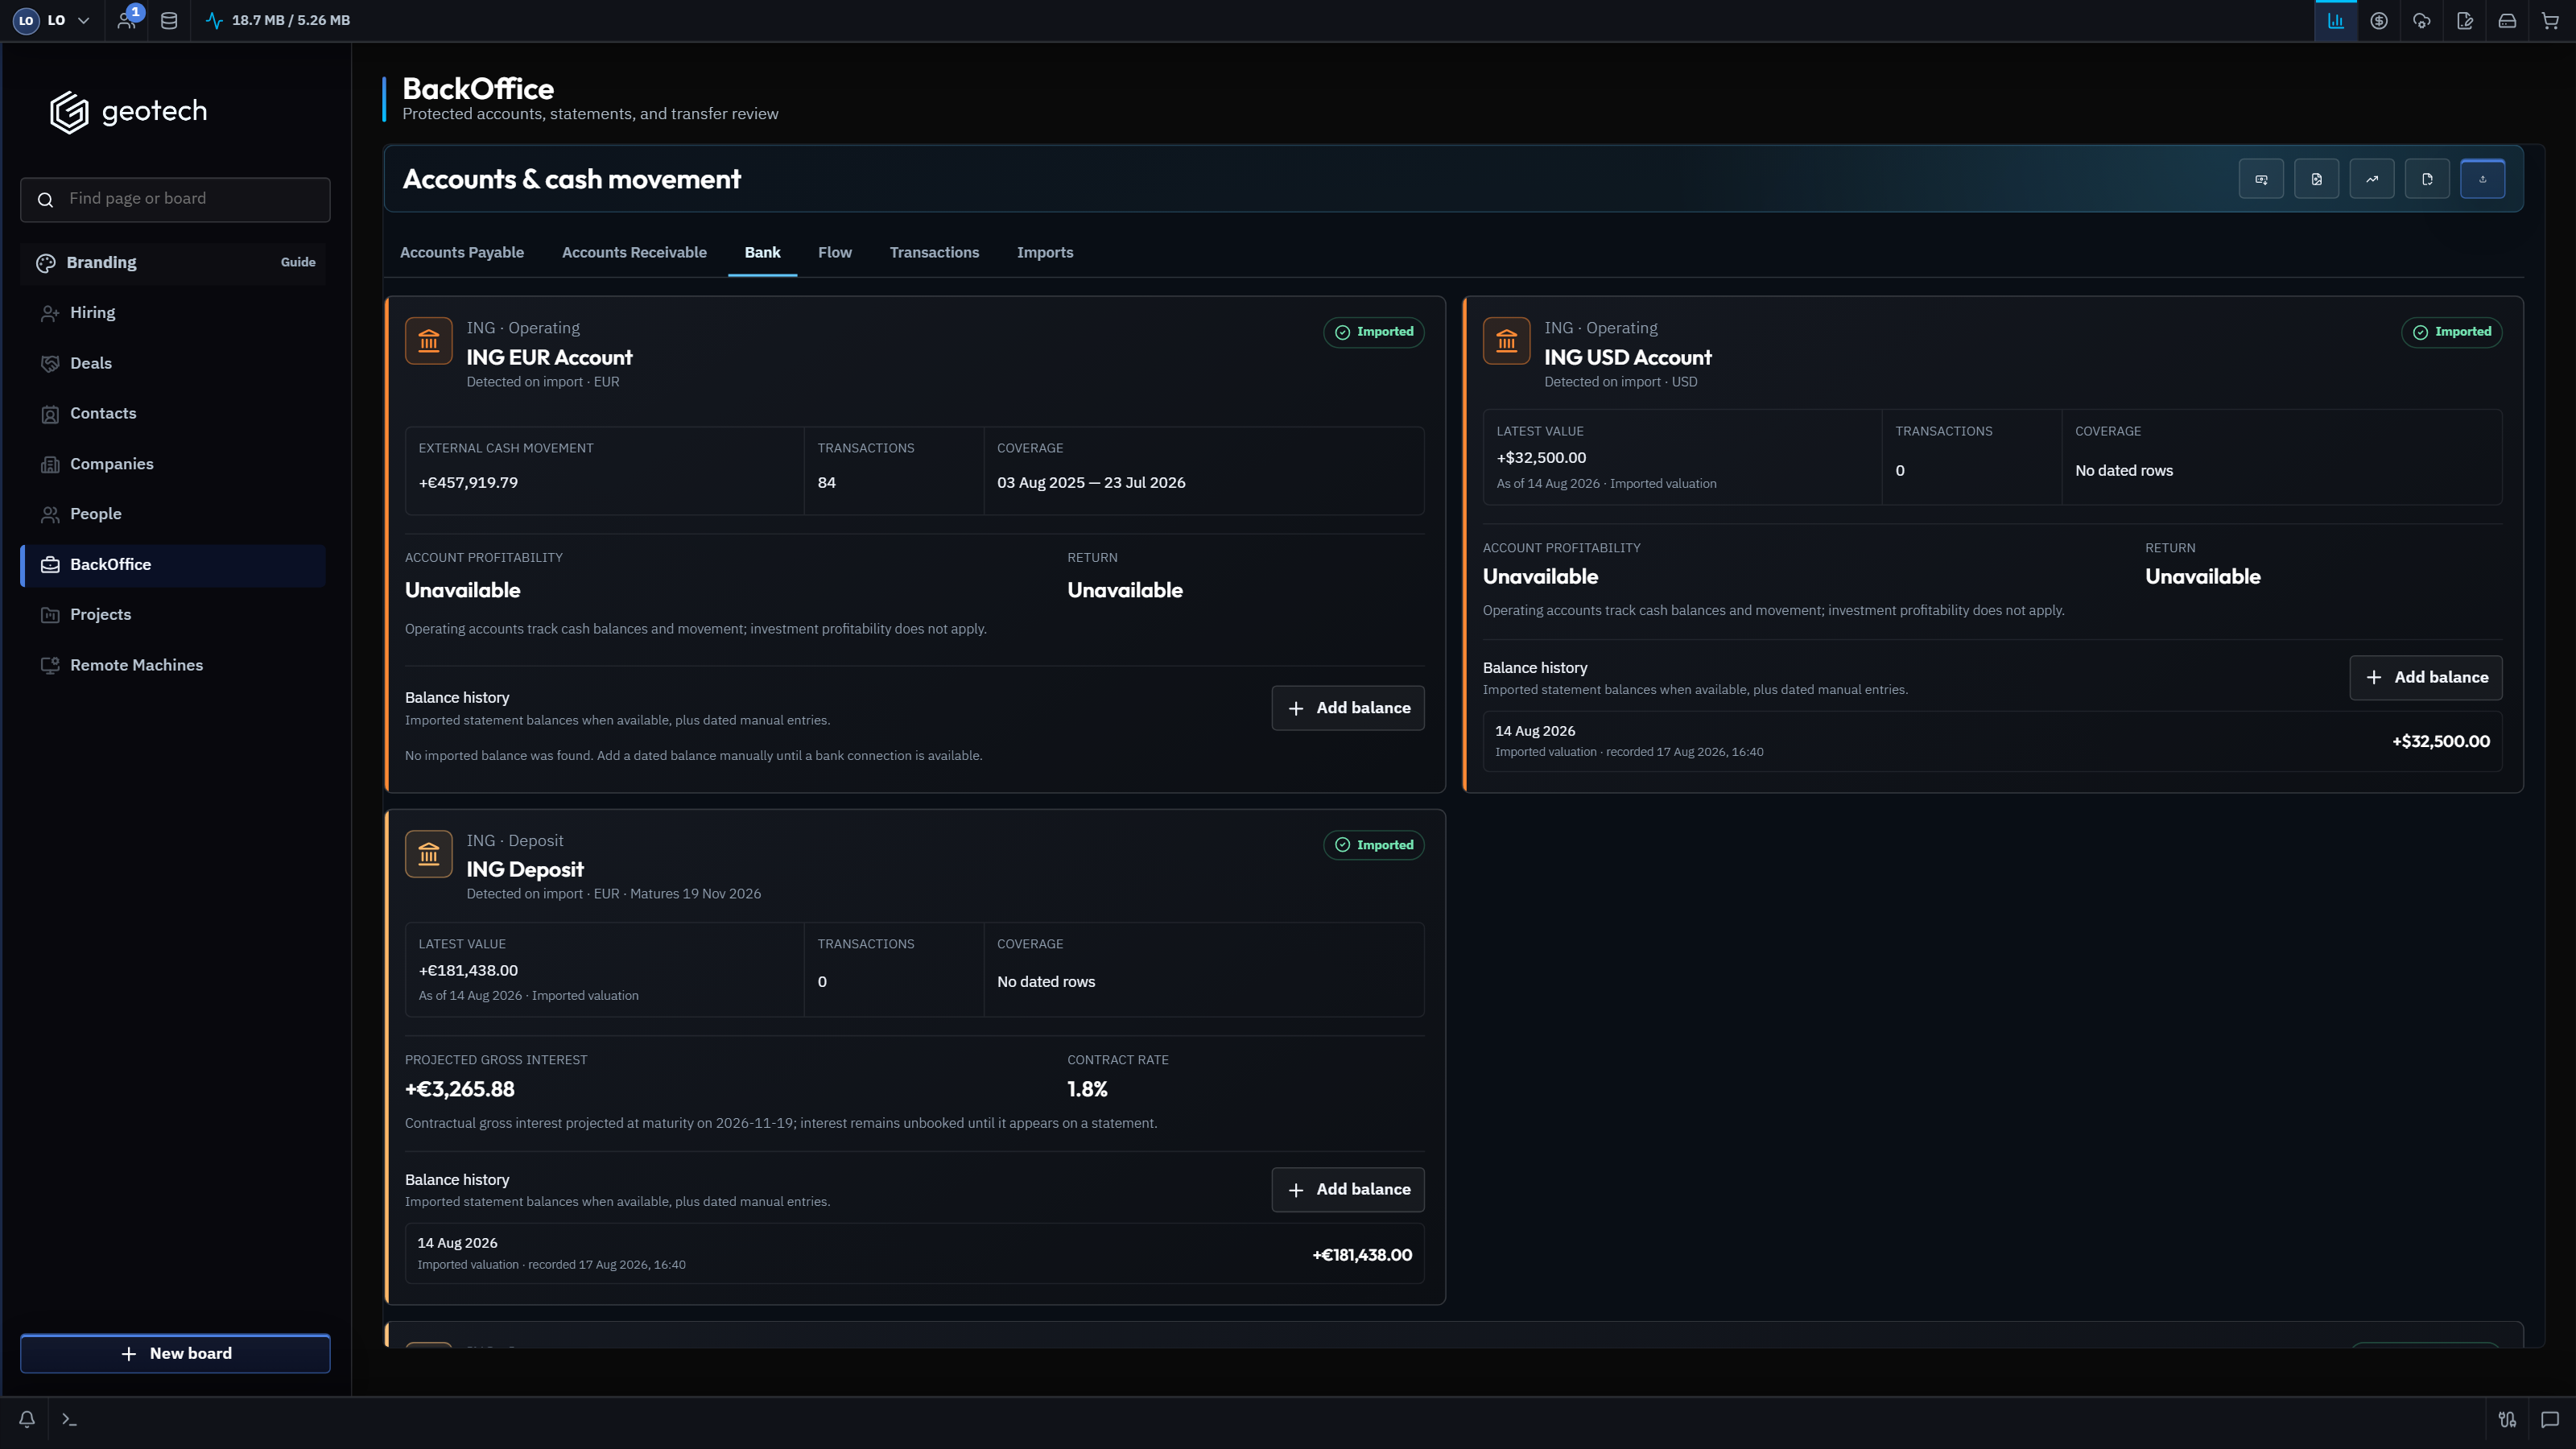Click the dollar coin icon in top bar
The height and width of the screenshot is (1449, 2576).
2379,20
